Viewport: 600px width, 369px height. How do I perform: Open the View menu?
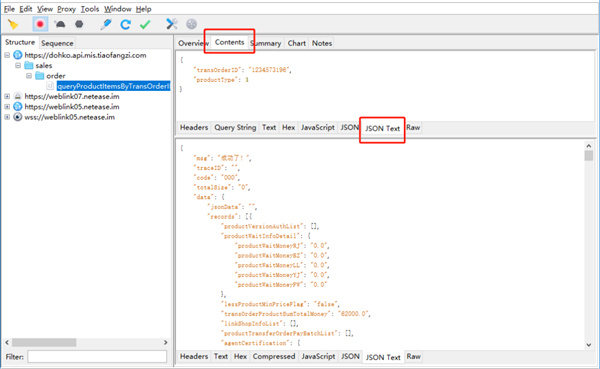click(x=45, y=9)
